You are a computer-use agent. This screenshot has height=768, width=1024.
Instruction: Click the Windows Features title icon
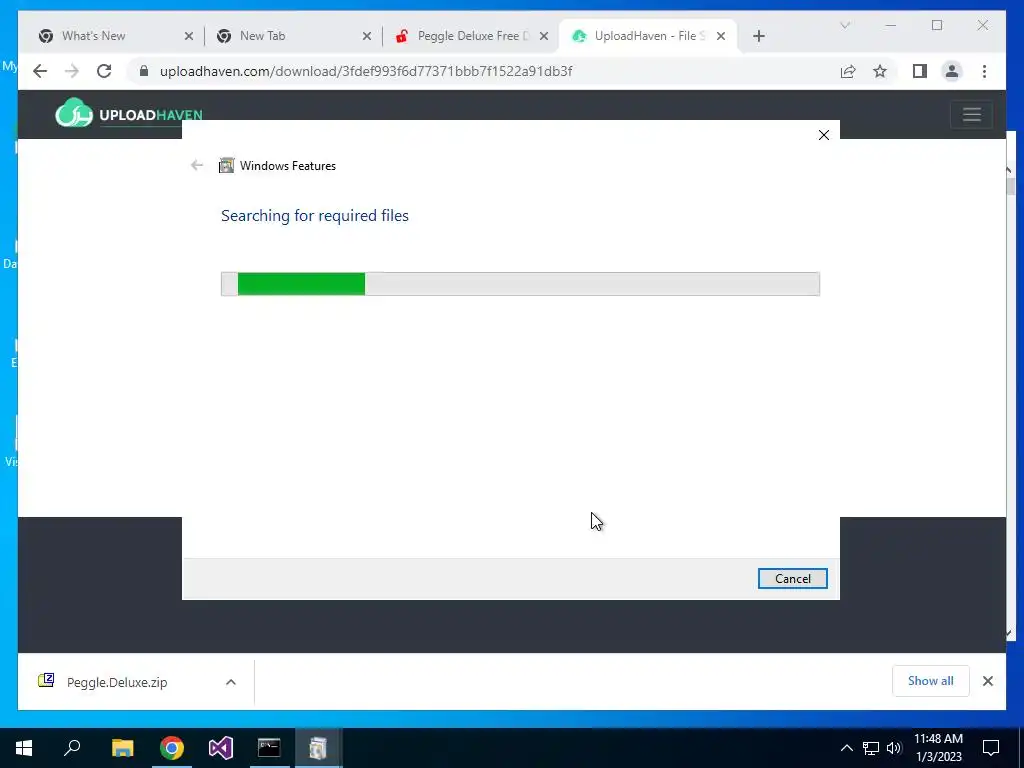point(226,165)
